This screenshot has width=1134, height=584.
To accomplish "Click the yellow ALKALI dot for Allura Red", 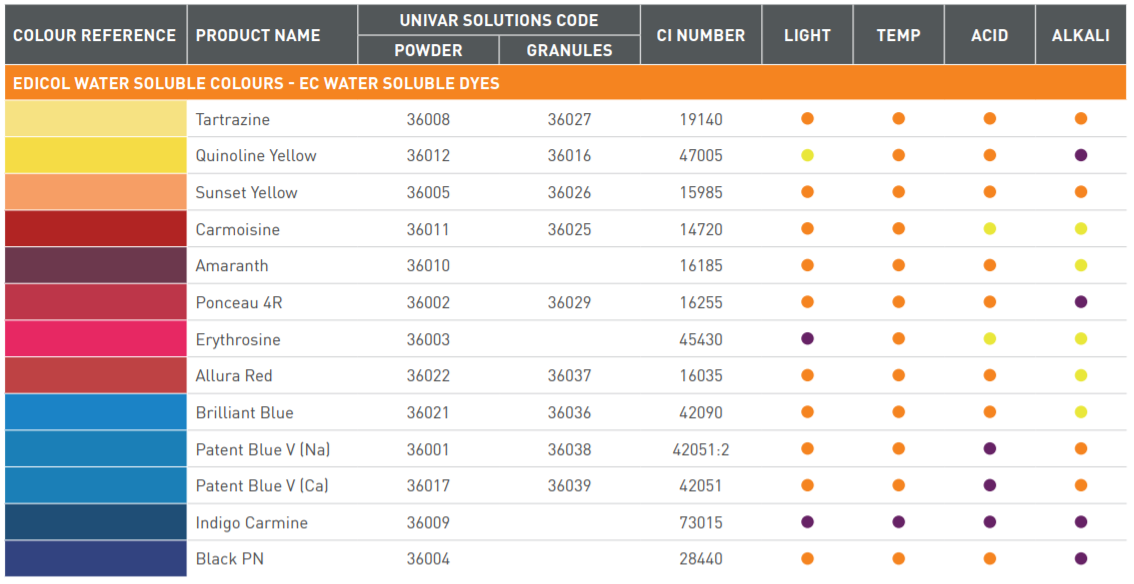I will [x=1080, y=375].
